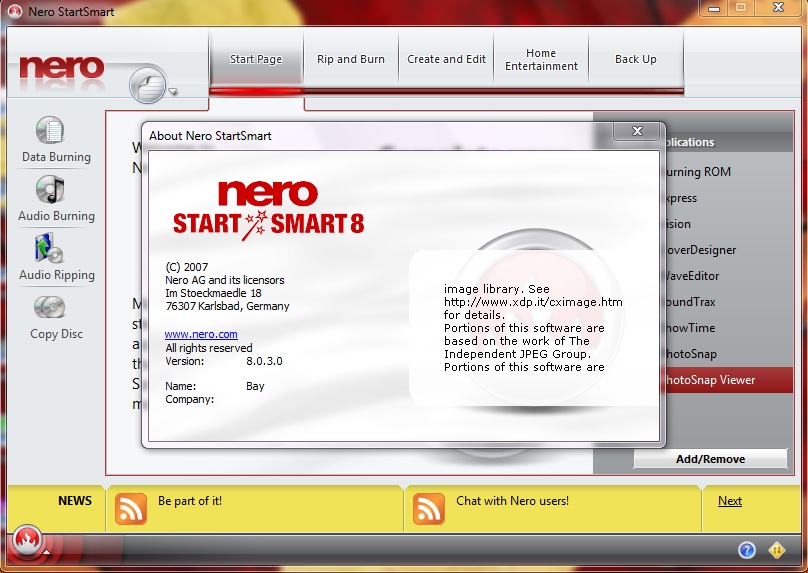Go to the Next news item
The width and height of the screenshot is (808, 573).
[x=730, y=501]
